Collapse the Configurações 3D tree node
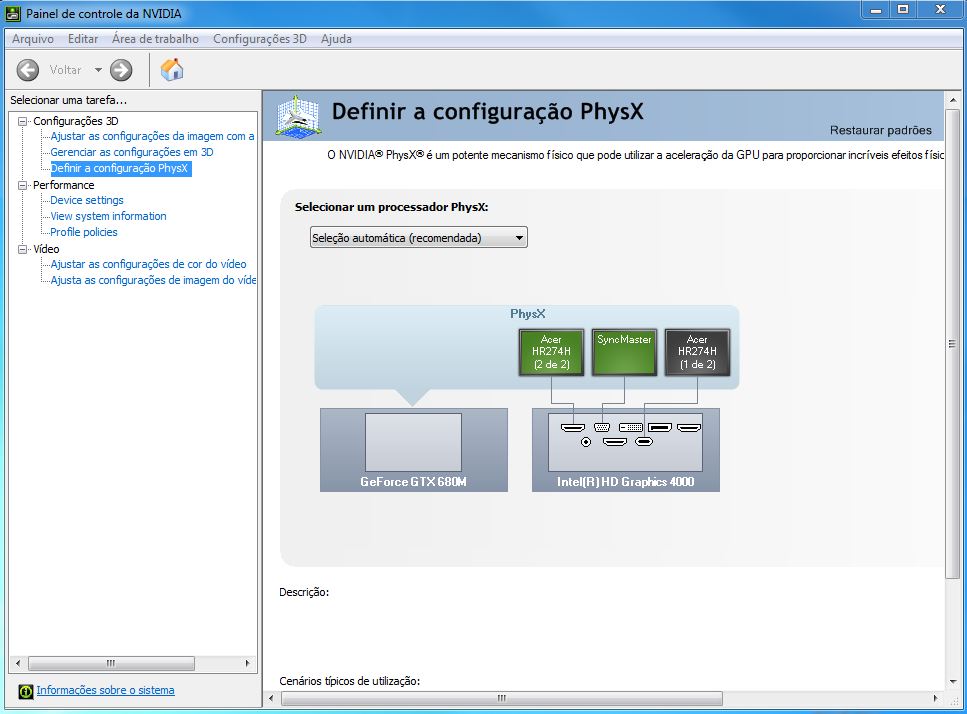The width and height of the screenshot is (967, 714). click(23, 121)
